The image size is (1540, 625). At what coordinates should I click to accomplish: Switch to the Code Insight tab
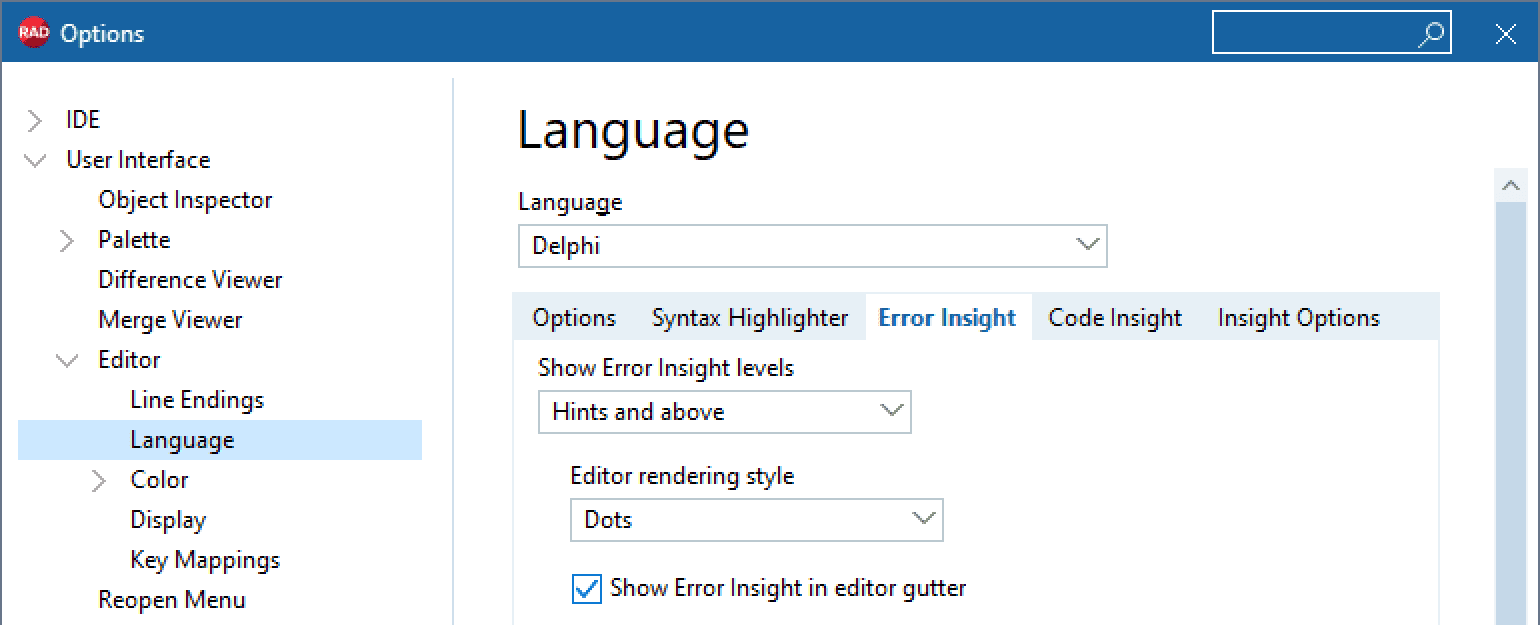coord(1115,318)
